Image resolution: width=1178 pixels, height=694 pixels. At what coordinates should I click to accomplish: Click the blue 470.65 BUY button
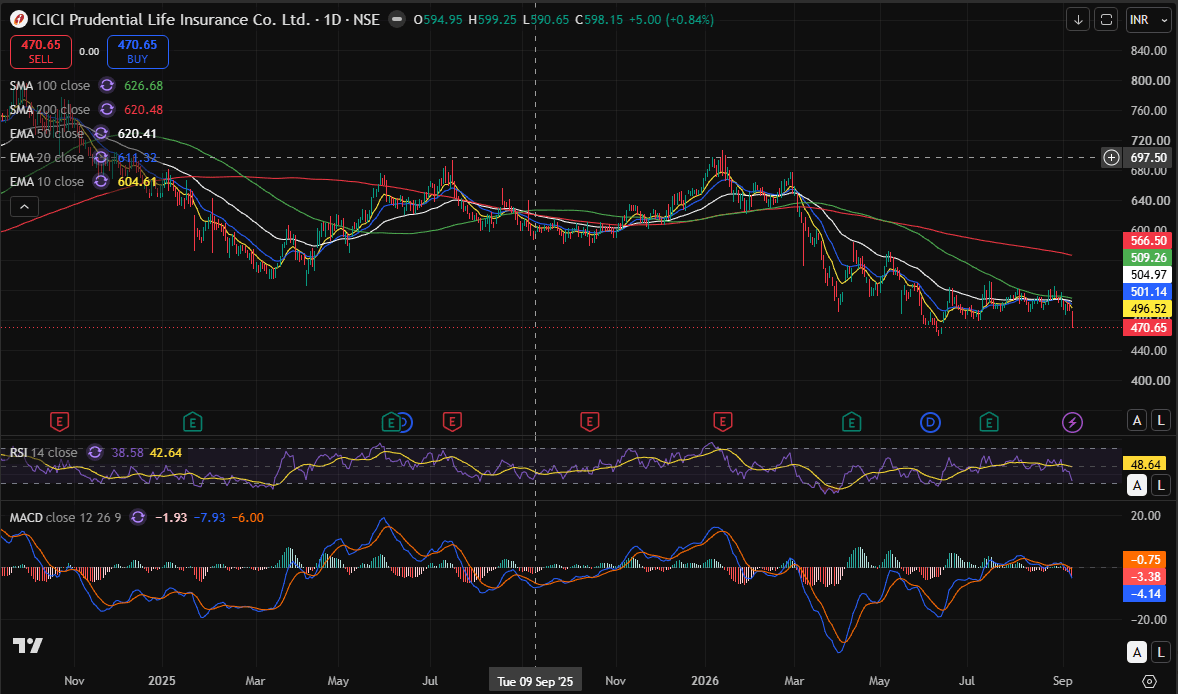[137, 51]
